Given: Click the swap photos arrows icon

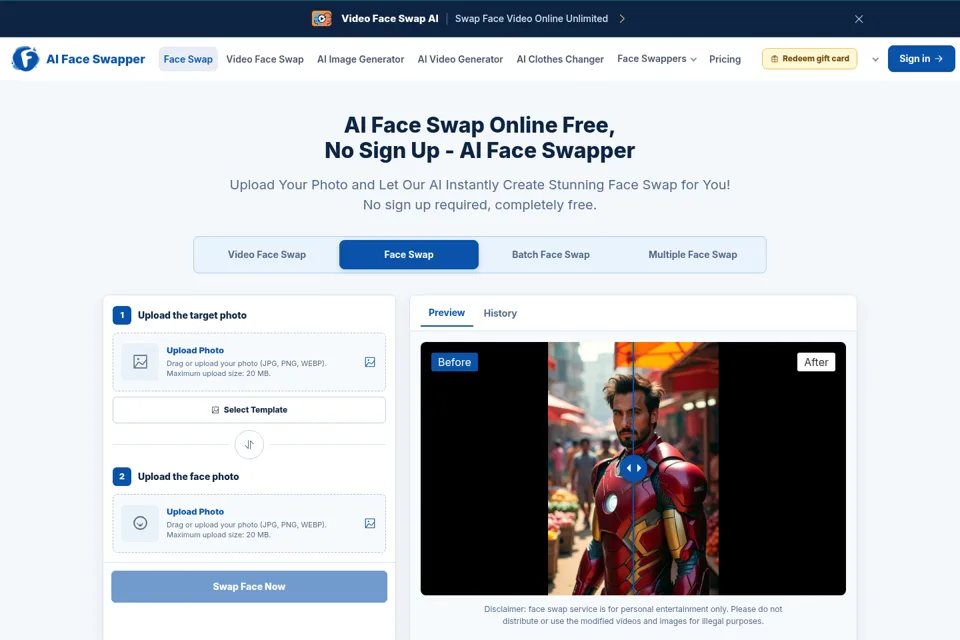Looking at the screenshot, I should click(249, 445).
